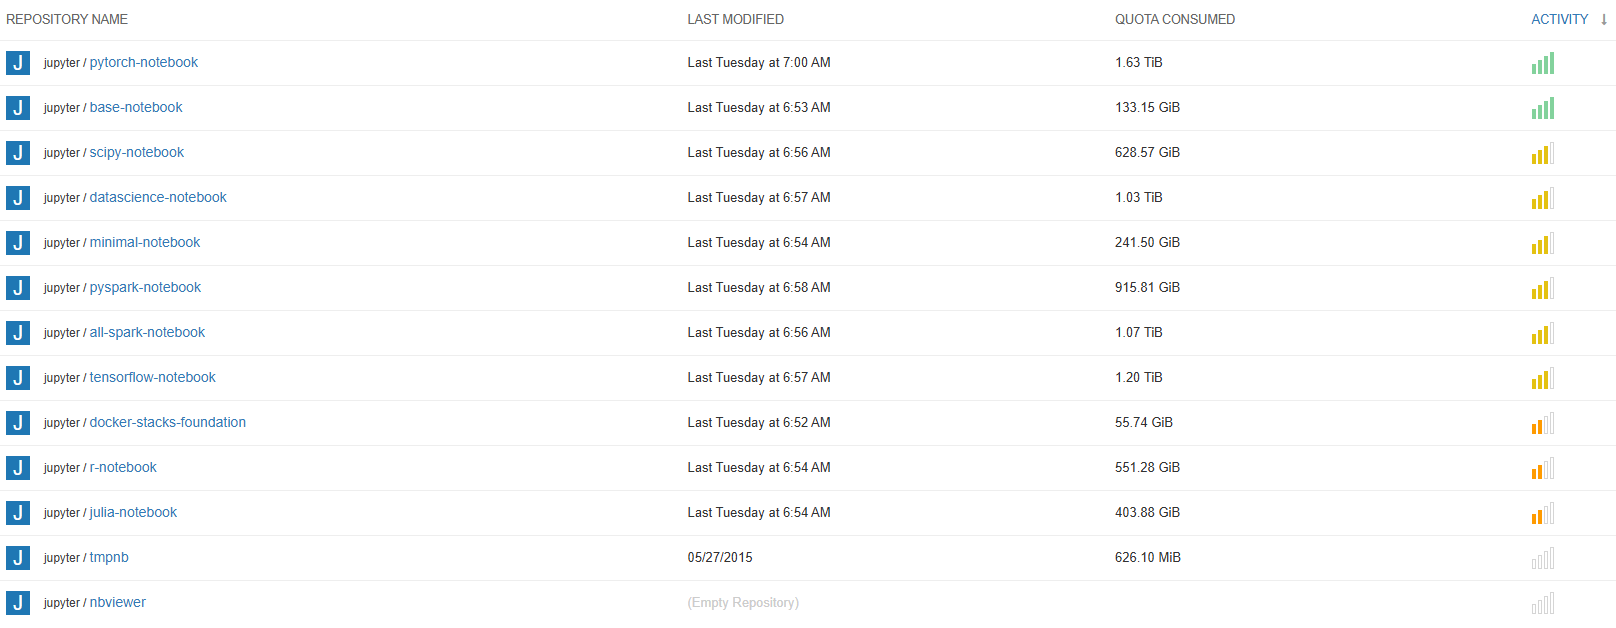
Task: Open the tensorflow-notebook repository link
Action: [152, 377]
